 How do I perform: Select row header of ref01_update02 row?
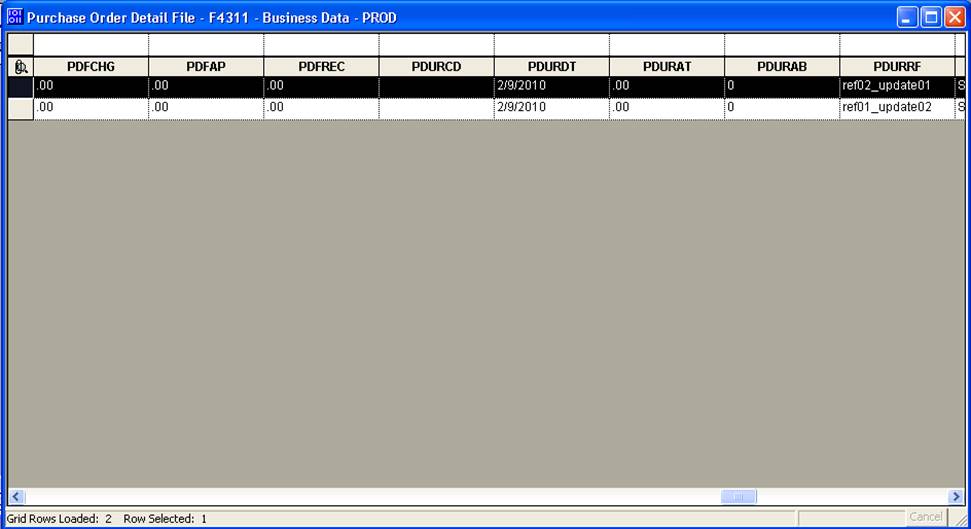click(20, 108)
